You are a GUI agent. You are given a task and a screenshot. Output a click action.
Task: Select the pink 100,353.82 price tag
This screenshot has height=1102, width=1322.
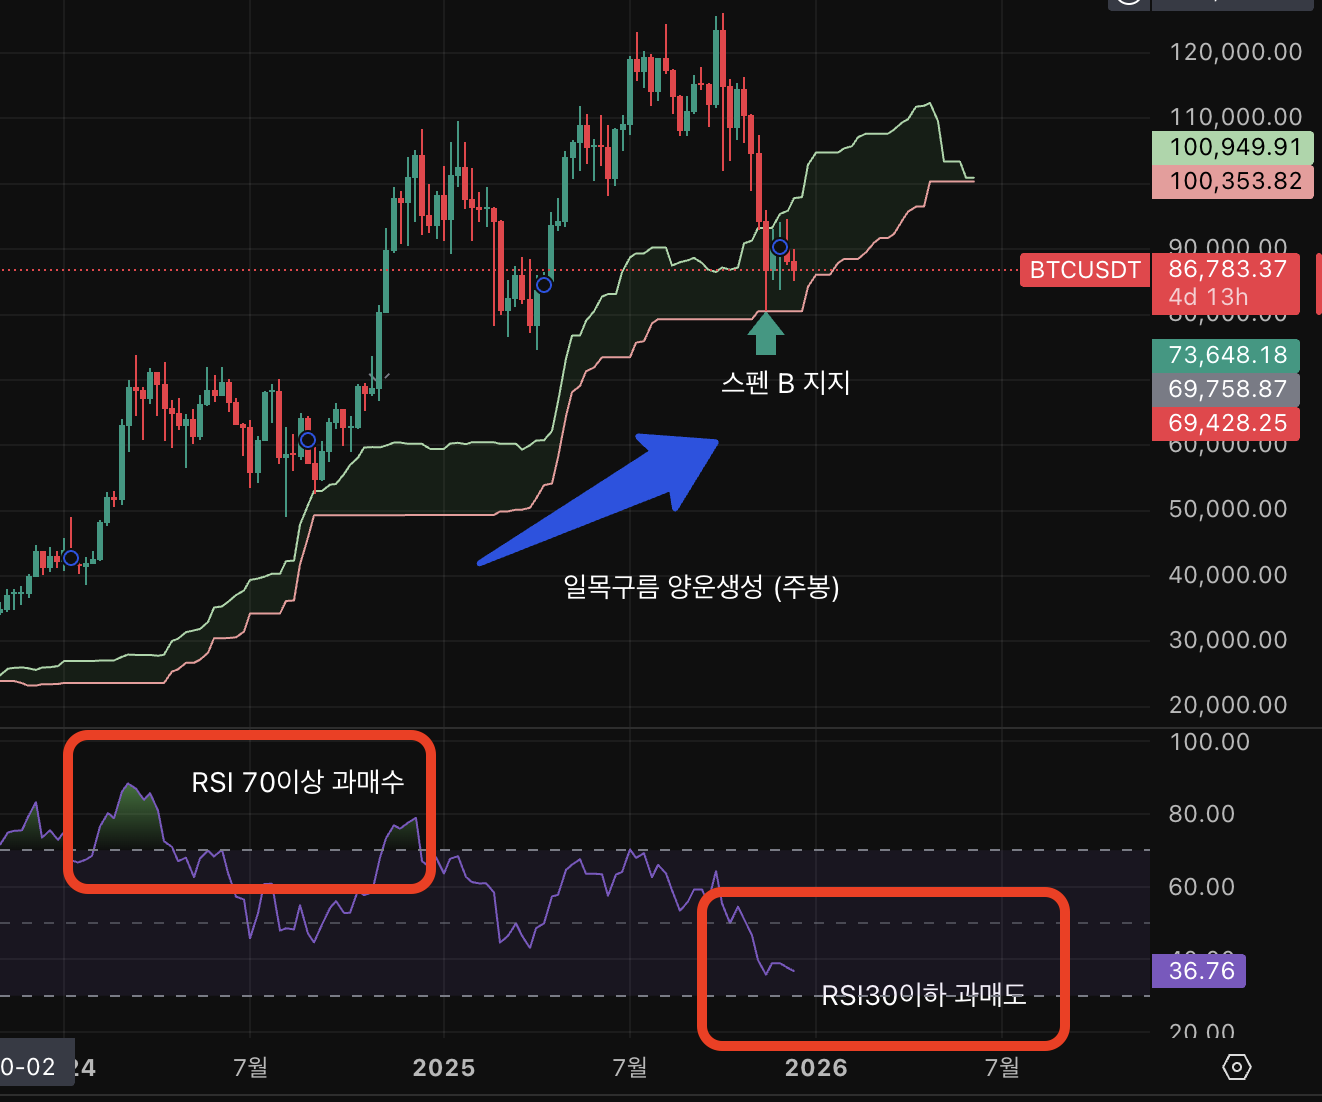(1232, 181)
